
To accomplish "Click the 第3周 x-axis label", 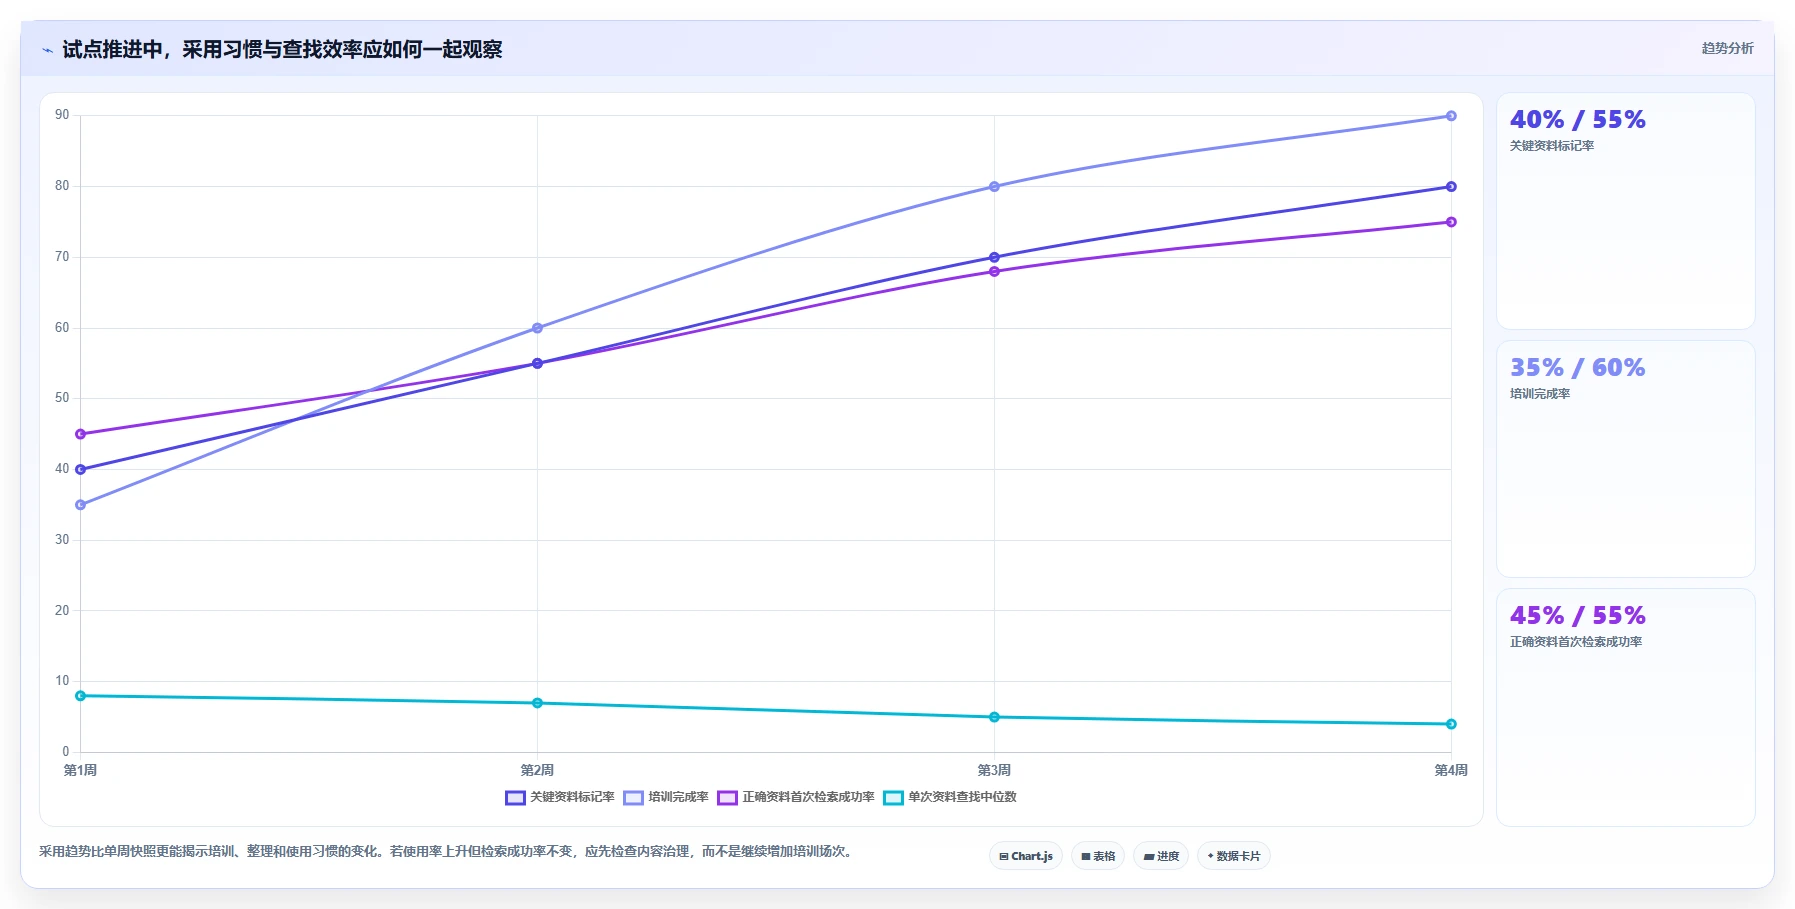I will (994, 770).
